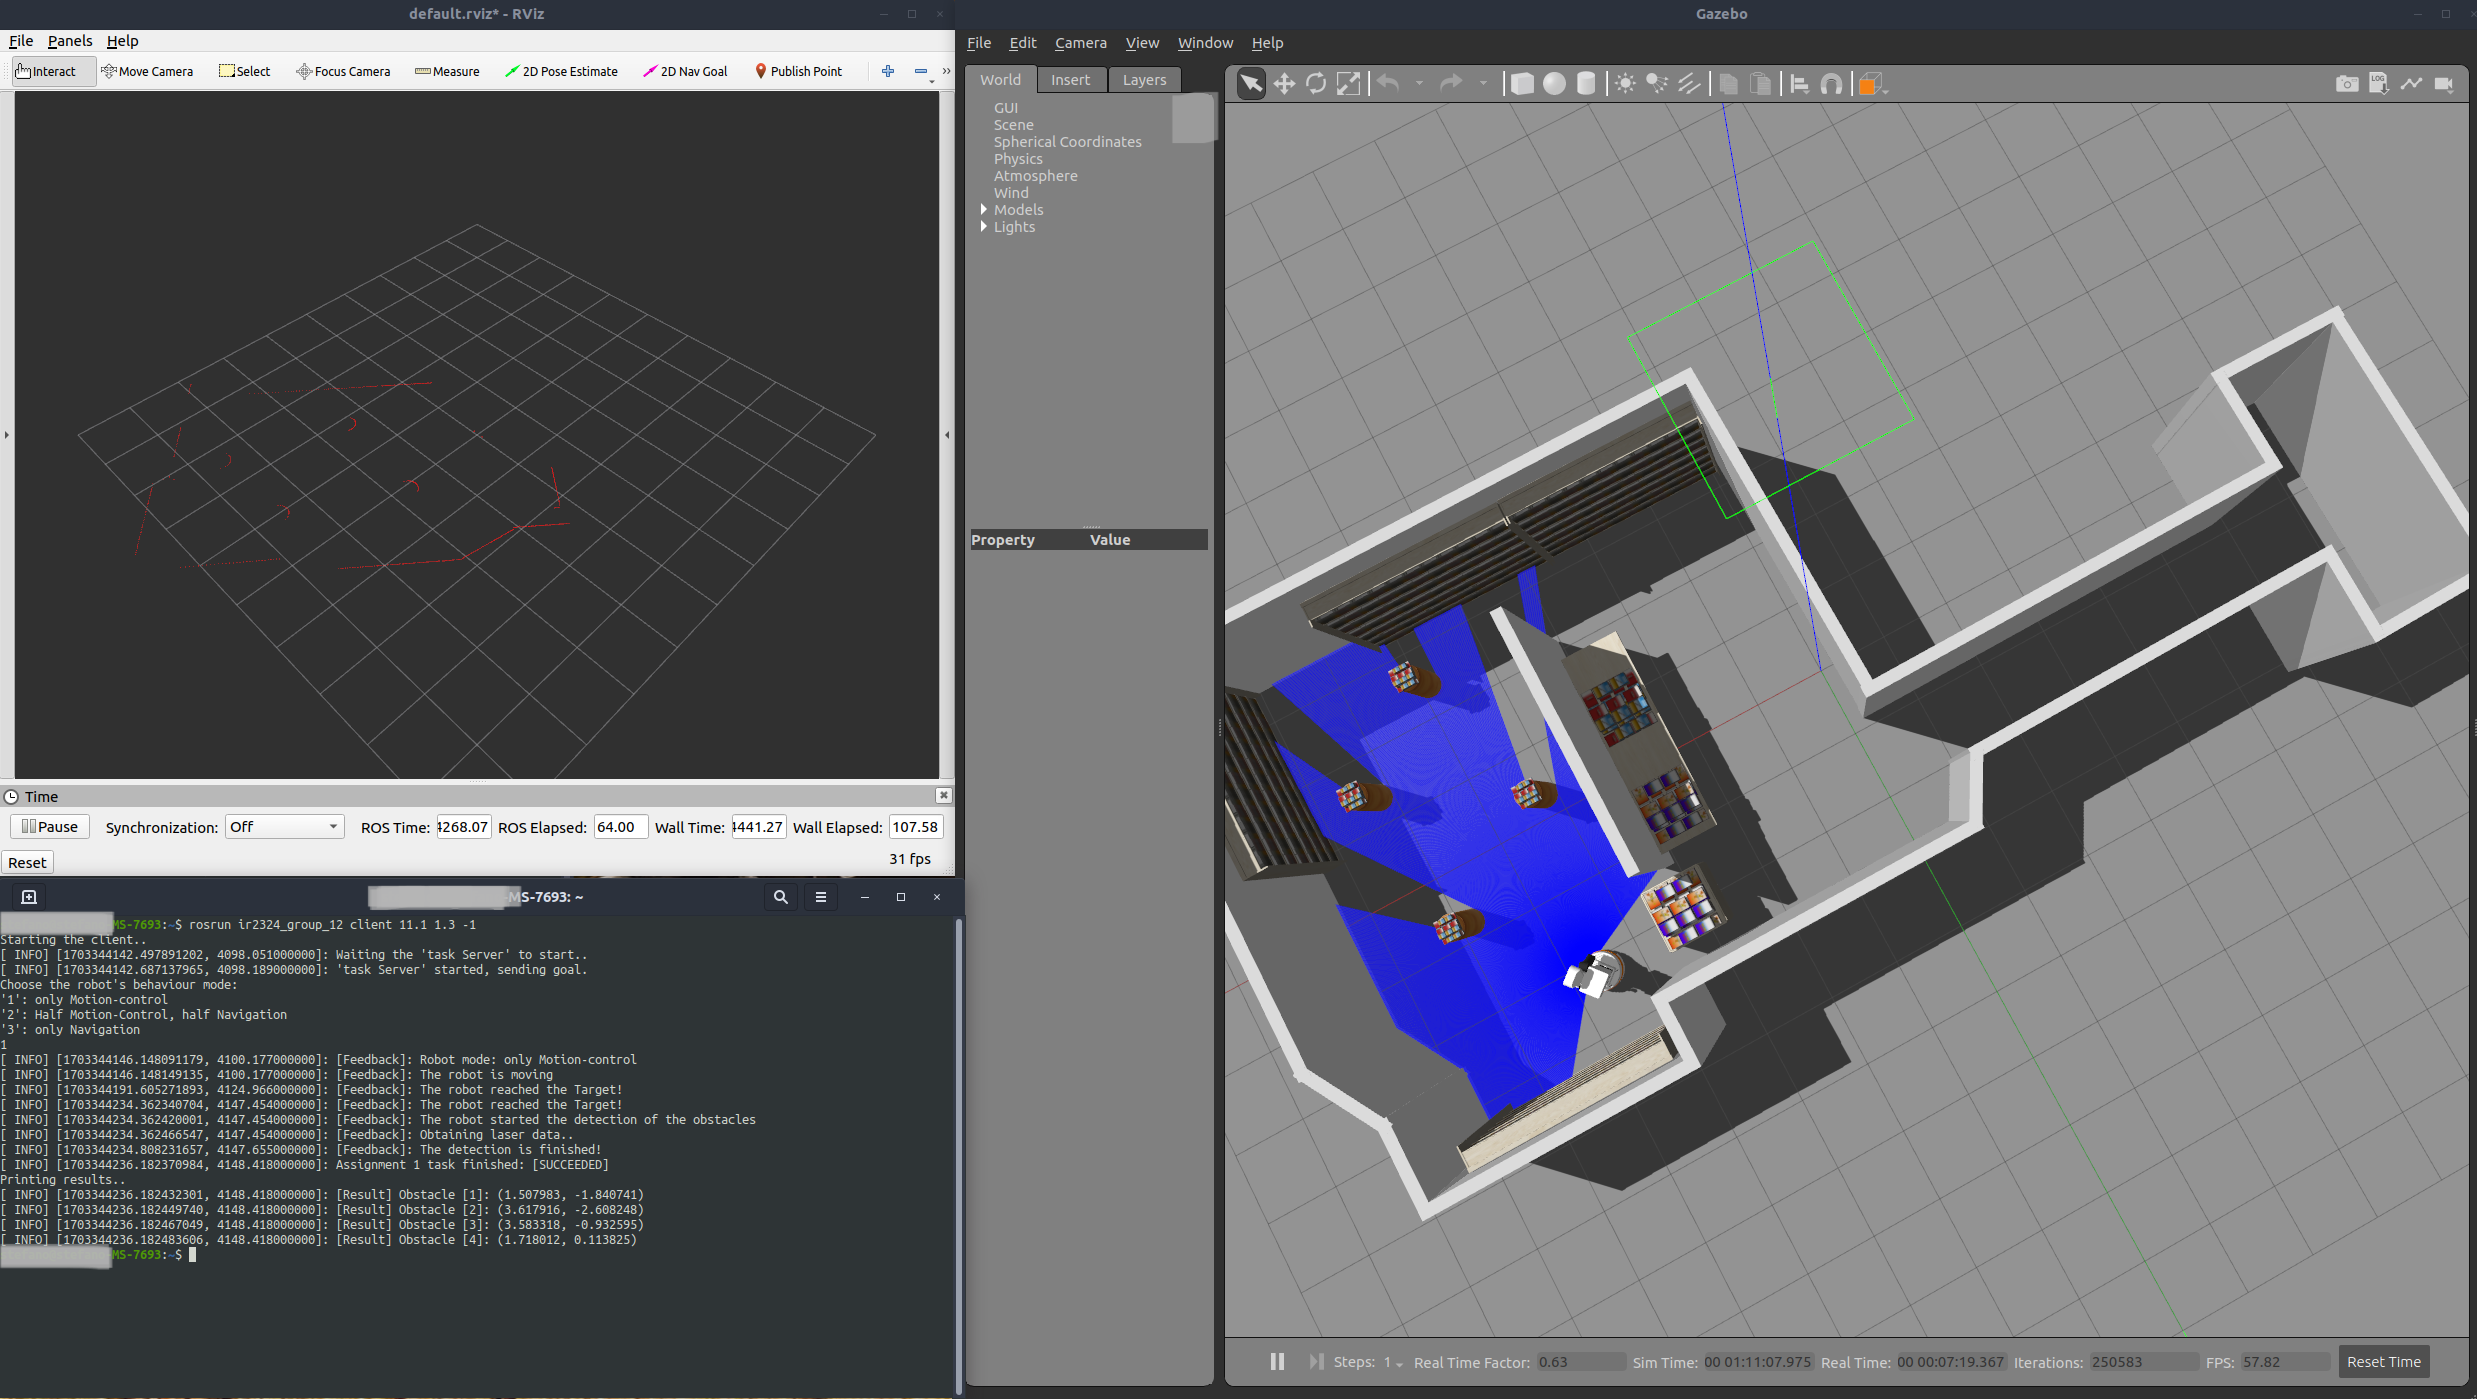Click the Reset button in RViz

27,861
